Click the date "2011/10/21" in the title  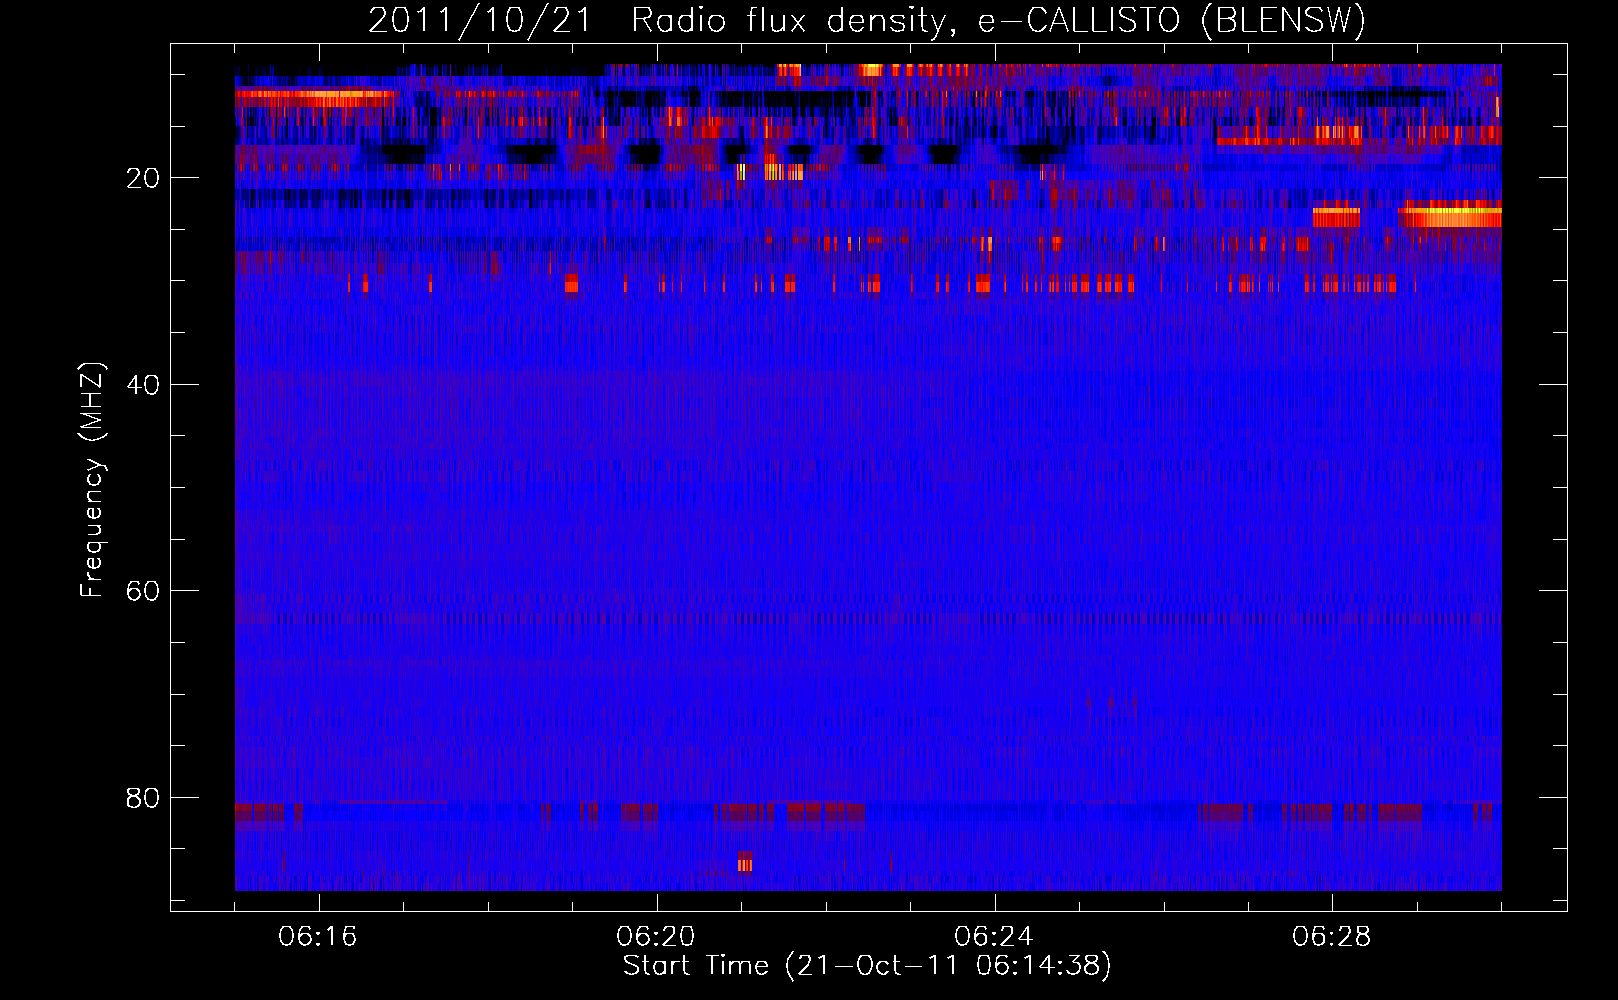point(481,20)
